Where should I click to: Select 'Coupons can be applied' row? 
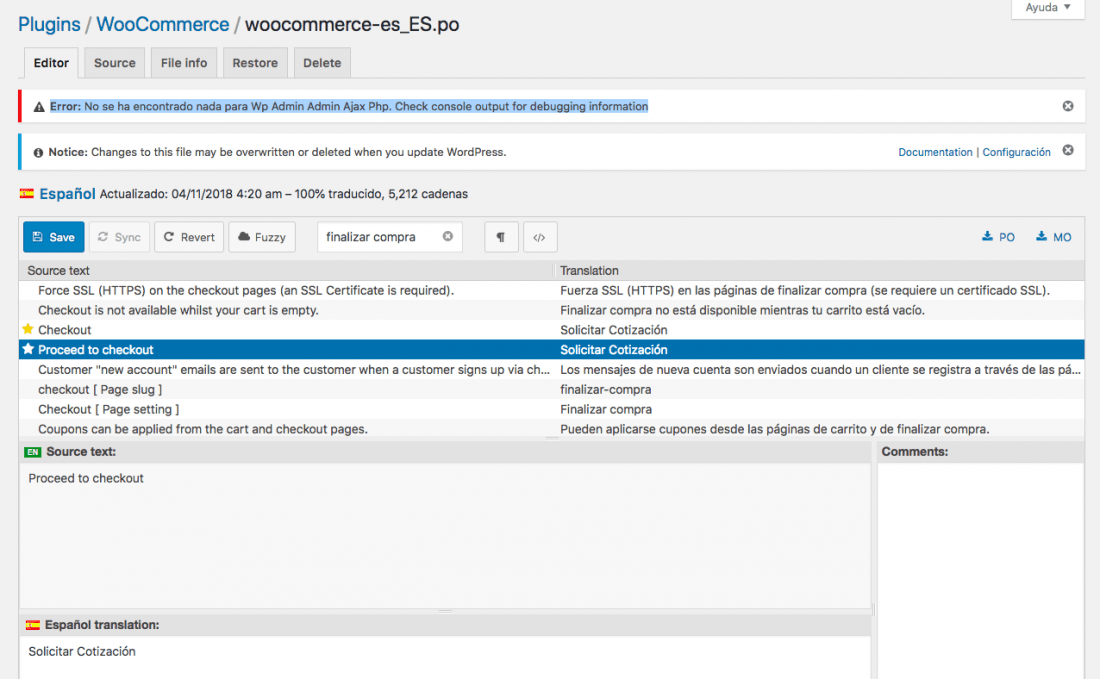(x=551, y=429)
